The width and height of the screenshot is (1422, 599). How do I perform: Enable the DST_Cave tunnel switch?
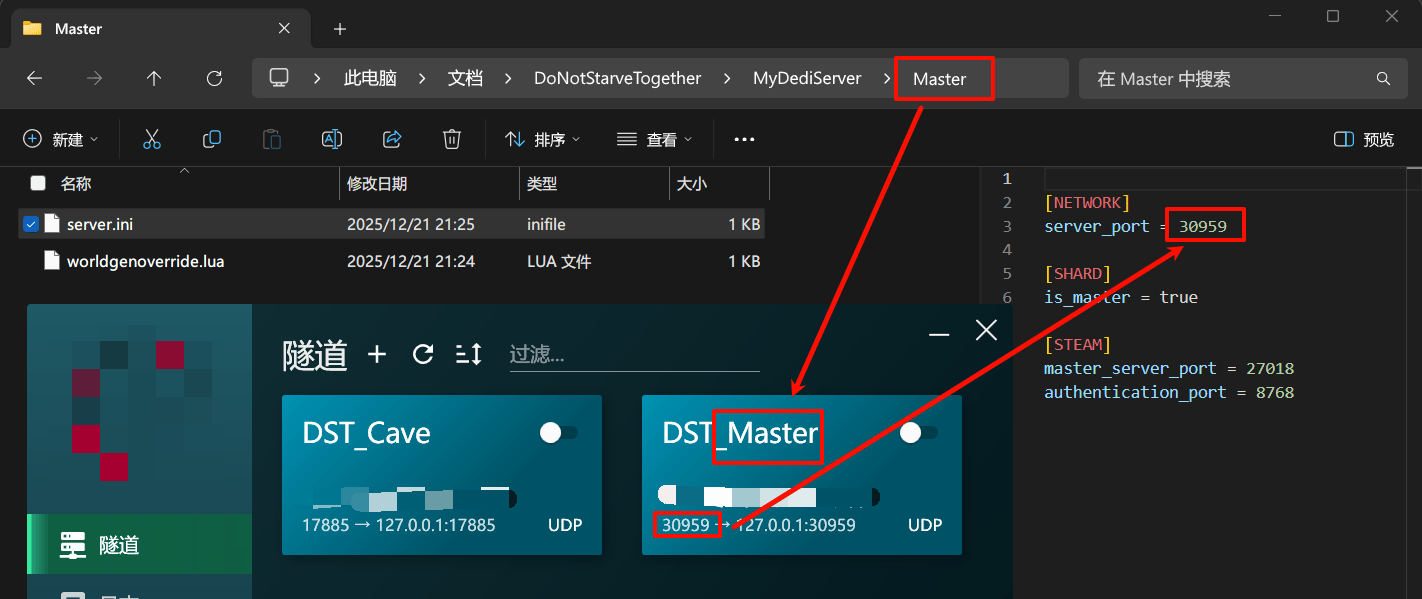tap(558, 432)
